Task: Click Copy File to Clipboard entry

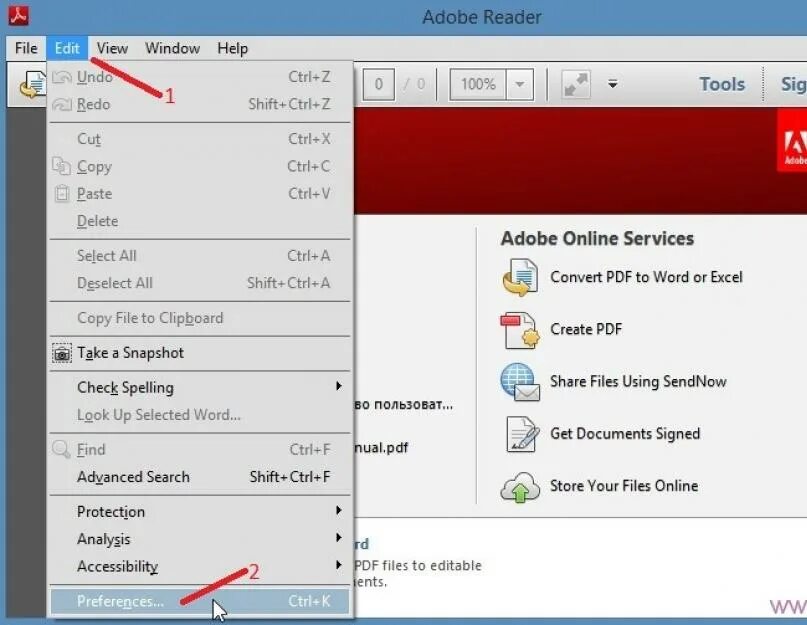Action: pyautogui.click(x=200, y=318)
